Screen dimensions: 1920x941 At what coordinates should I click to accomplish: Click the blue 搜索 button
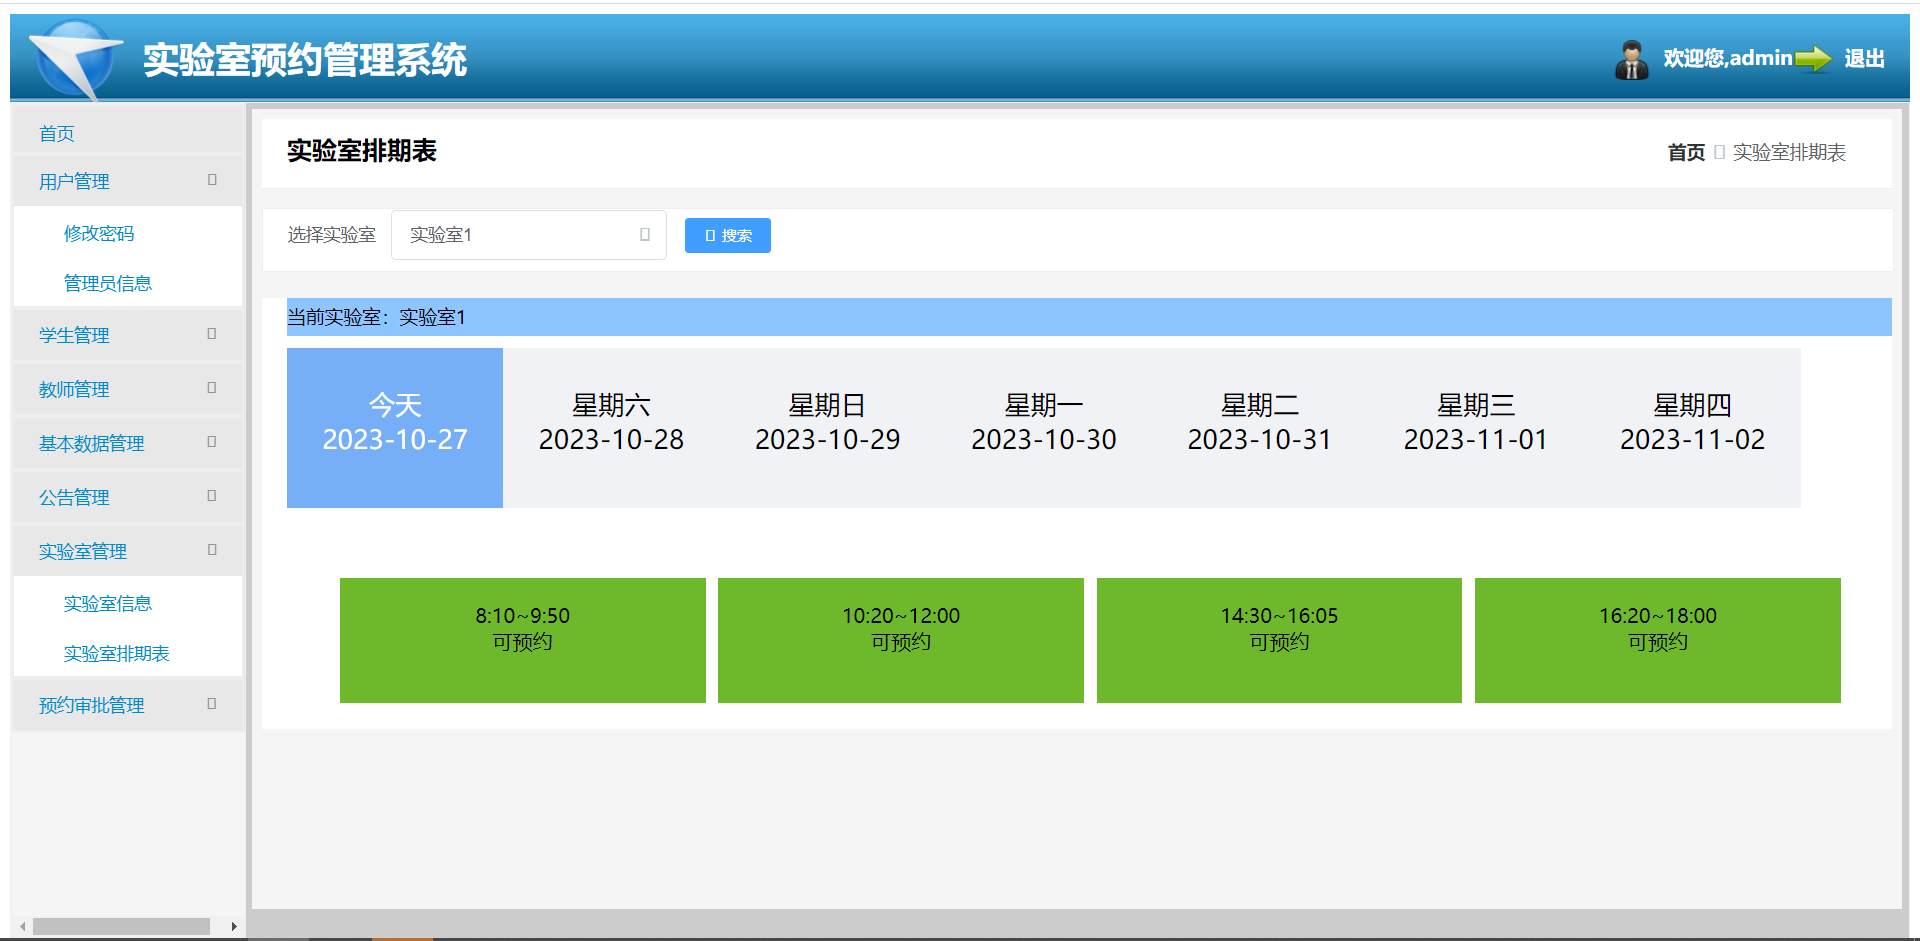tap(728, 235)
